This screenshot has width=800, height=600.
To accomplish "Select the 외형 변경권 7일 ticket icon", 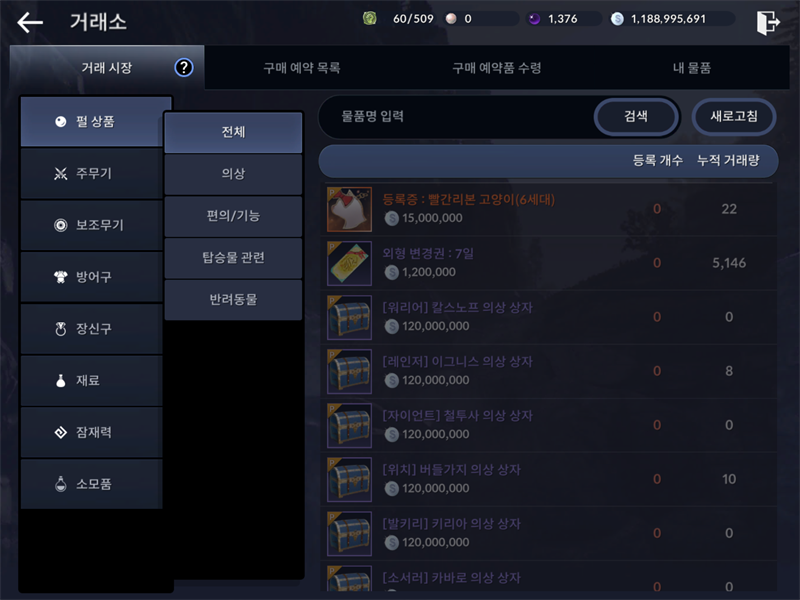I will click(349, 263).
